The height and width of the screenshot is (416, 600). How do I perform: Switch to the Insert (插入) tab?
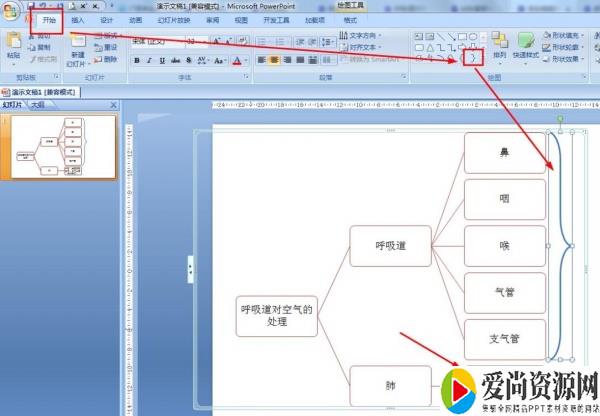(x=78, y=19)
